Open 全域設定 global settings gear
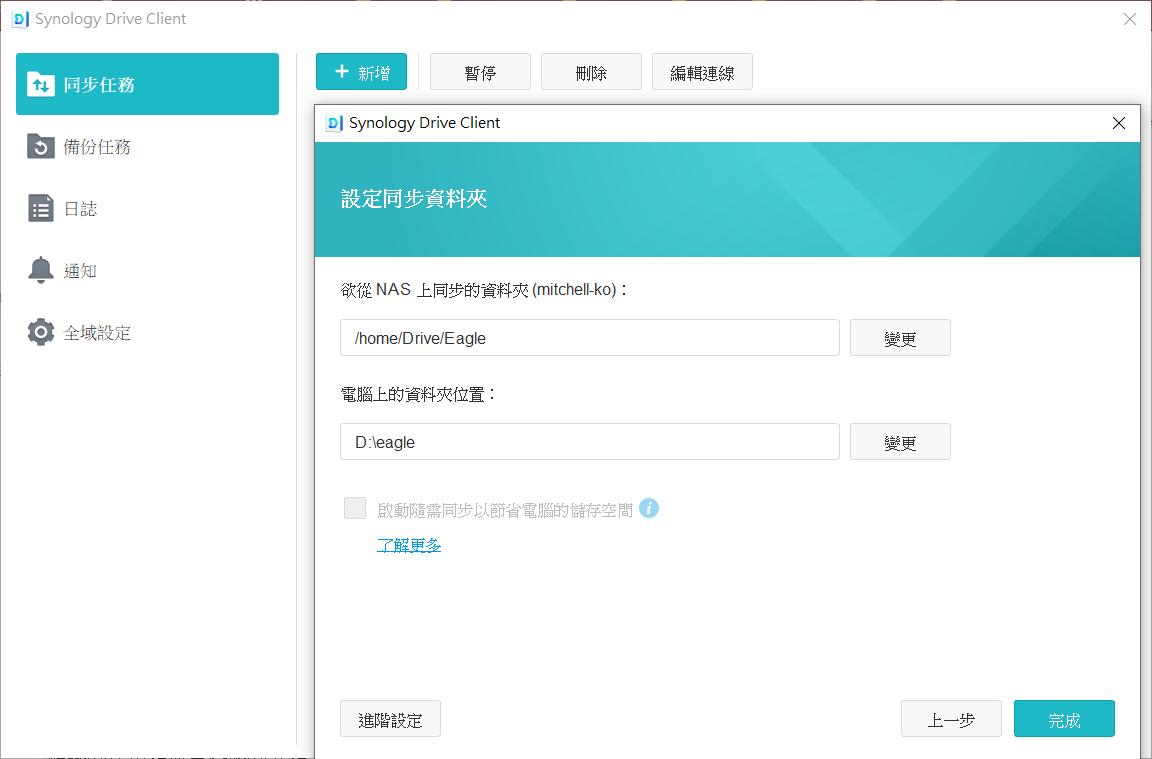Viewport: 1152px width, 759px height. point(40,332)
